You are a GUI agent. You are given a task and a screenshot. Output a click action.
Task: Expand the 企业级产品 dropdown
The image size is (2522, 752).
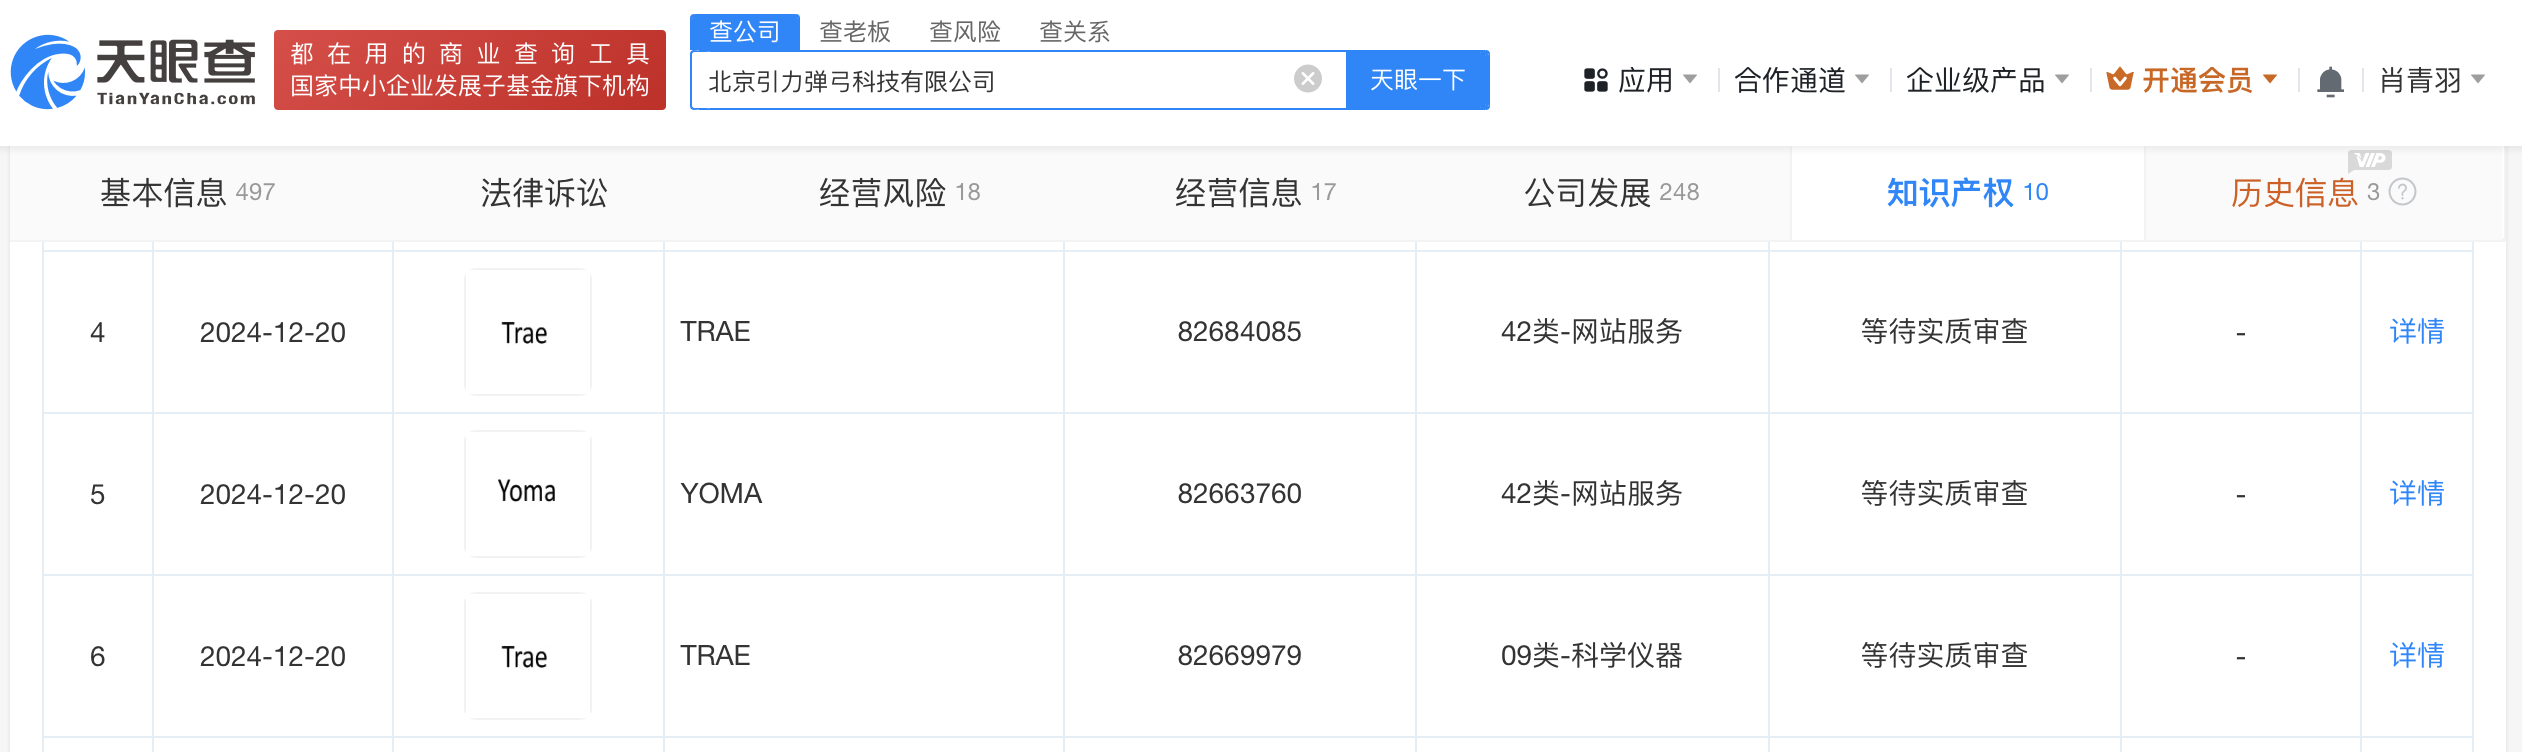(1986, 80)
